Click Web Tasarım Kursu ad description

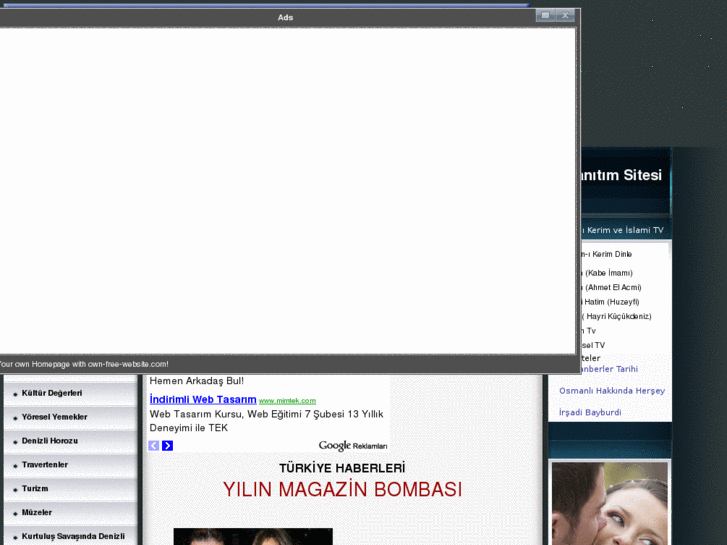266,421
